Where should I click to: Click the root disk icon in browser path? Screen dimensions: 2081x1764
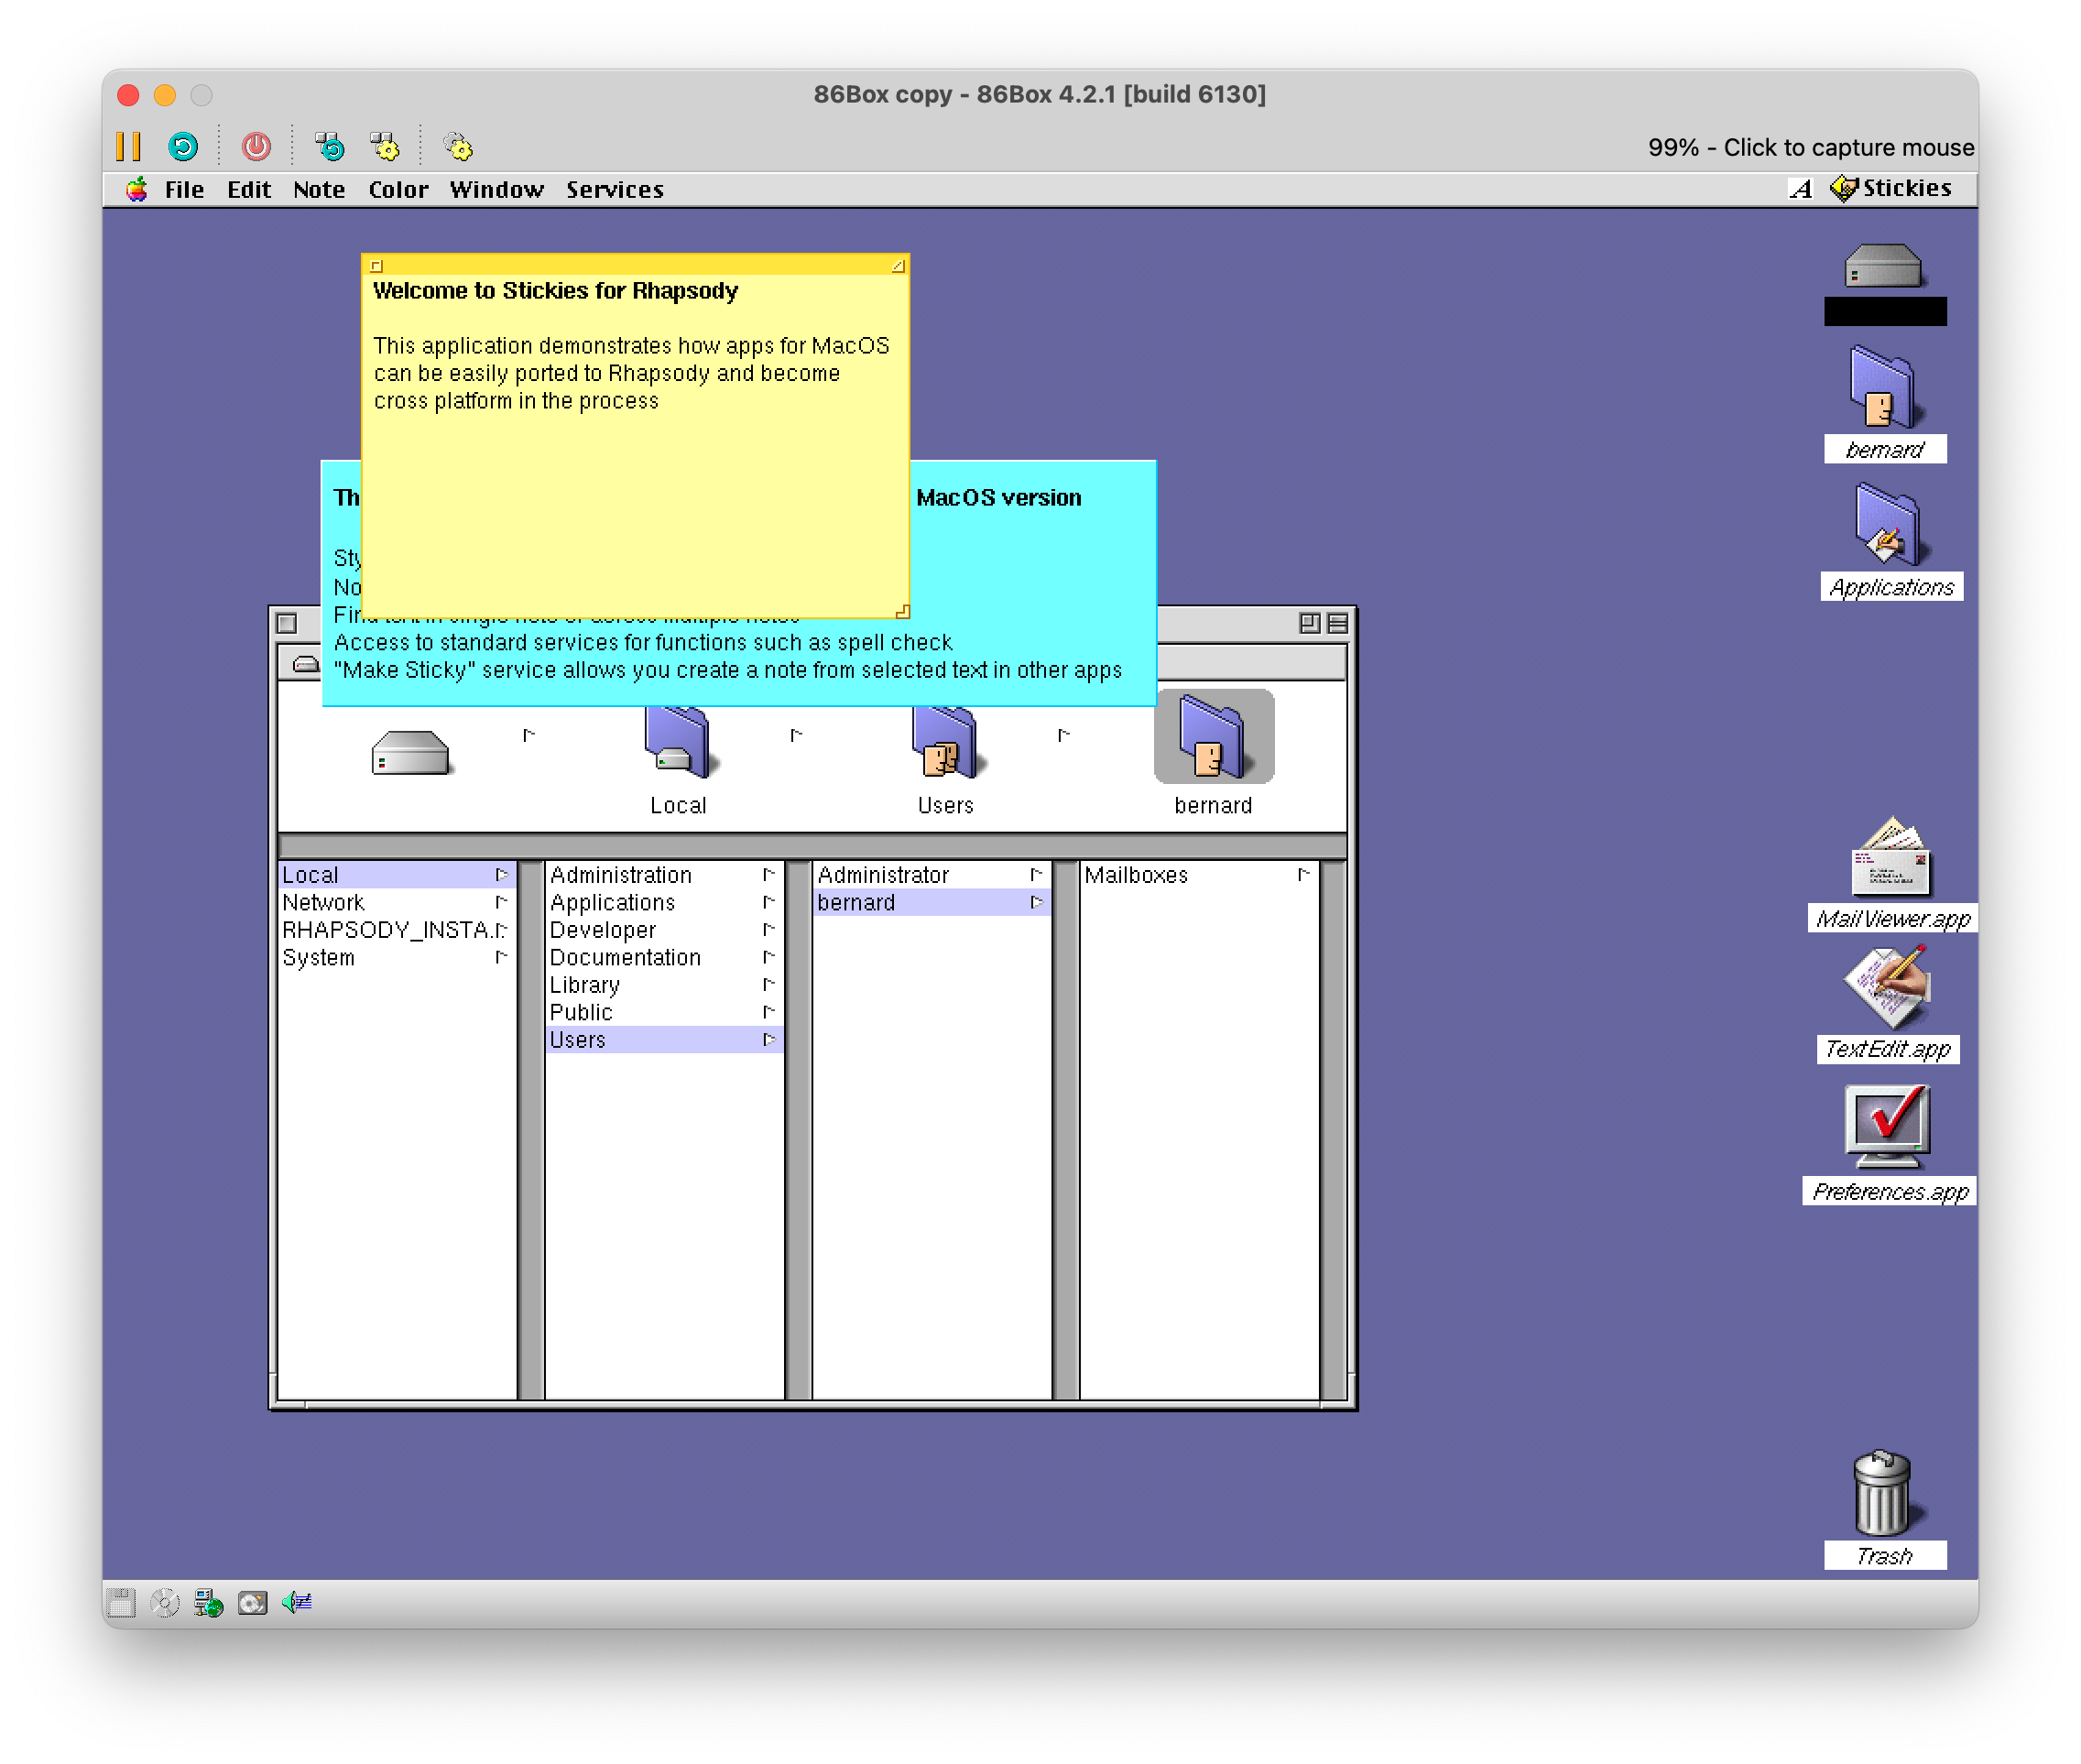[410, 752]
